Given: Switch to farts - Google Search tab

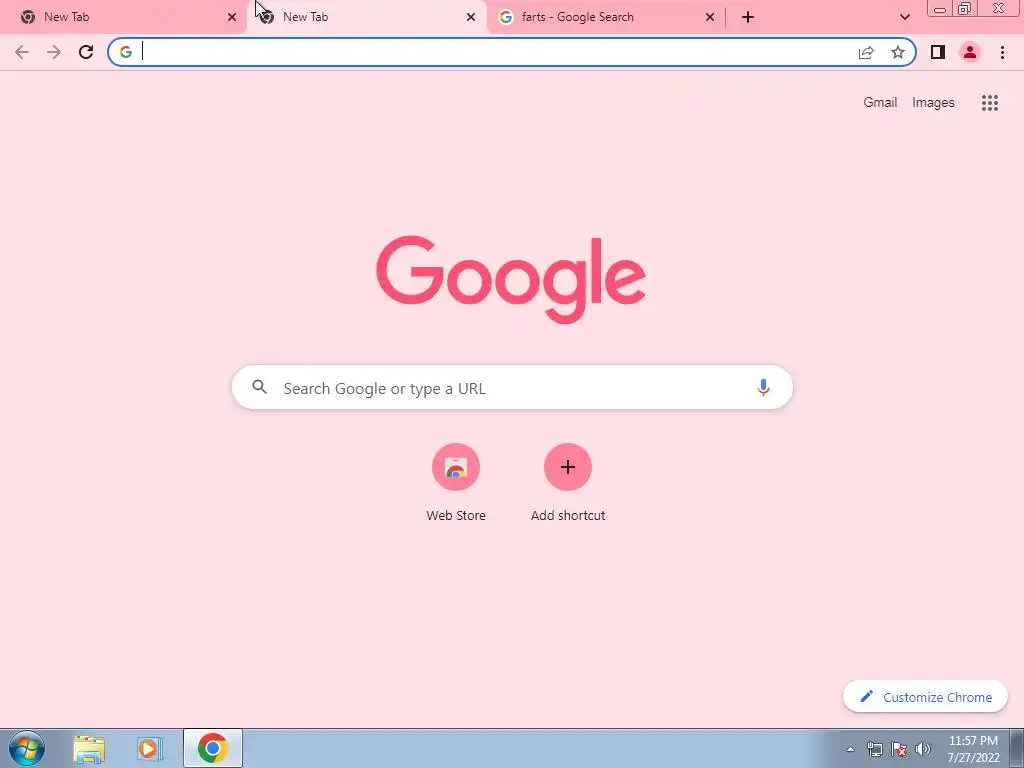Looking at the screenshot, I should 605,17.
